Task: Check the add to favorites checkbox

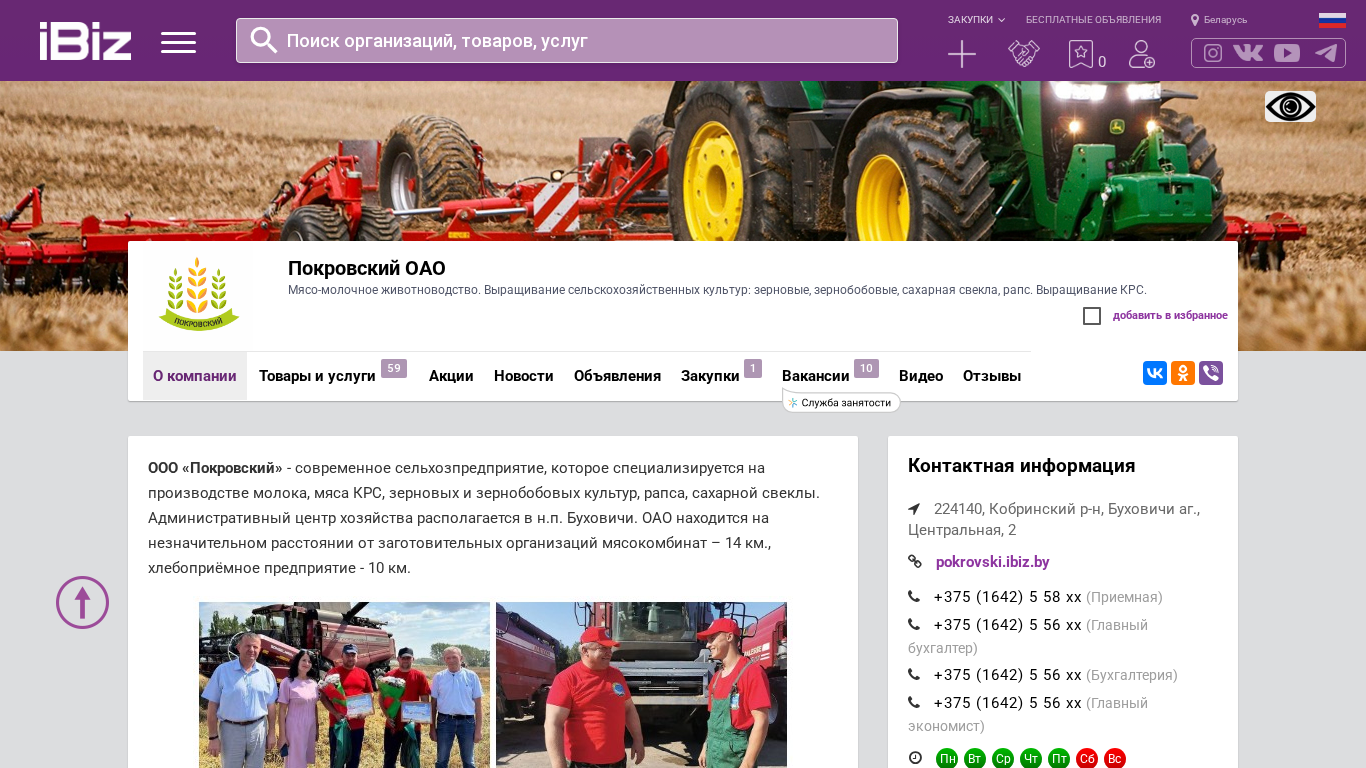Action: pyautogui.click(x=1092, y=316)
